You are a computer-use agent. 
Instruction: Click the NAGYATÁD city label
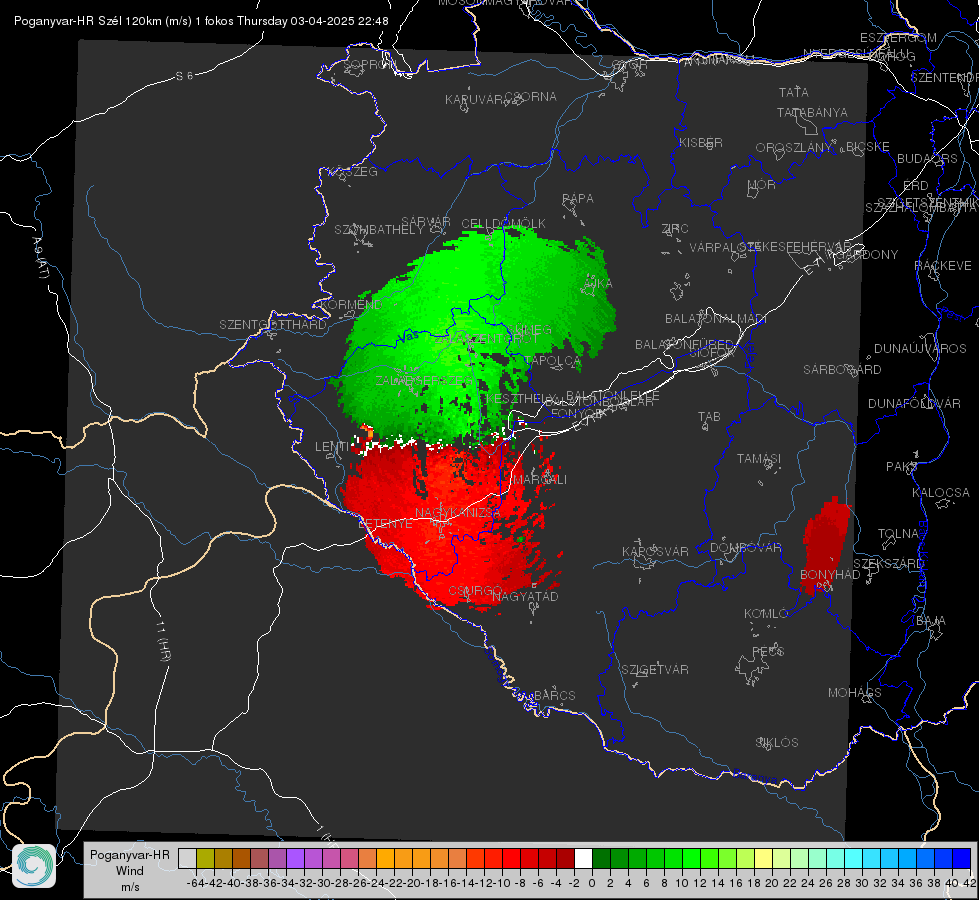(x=525, y=596)
